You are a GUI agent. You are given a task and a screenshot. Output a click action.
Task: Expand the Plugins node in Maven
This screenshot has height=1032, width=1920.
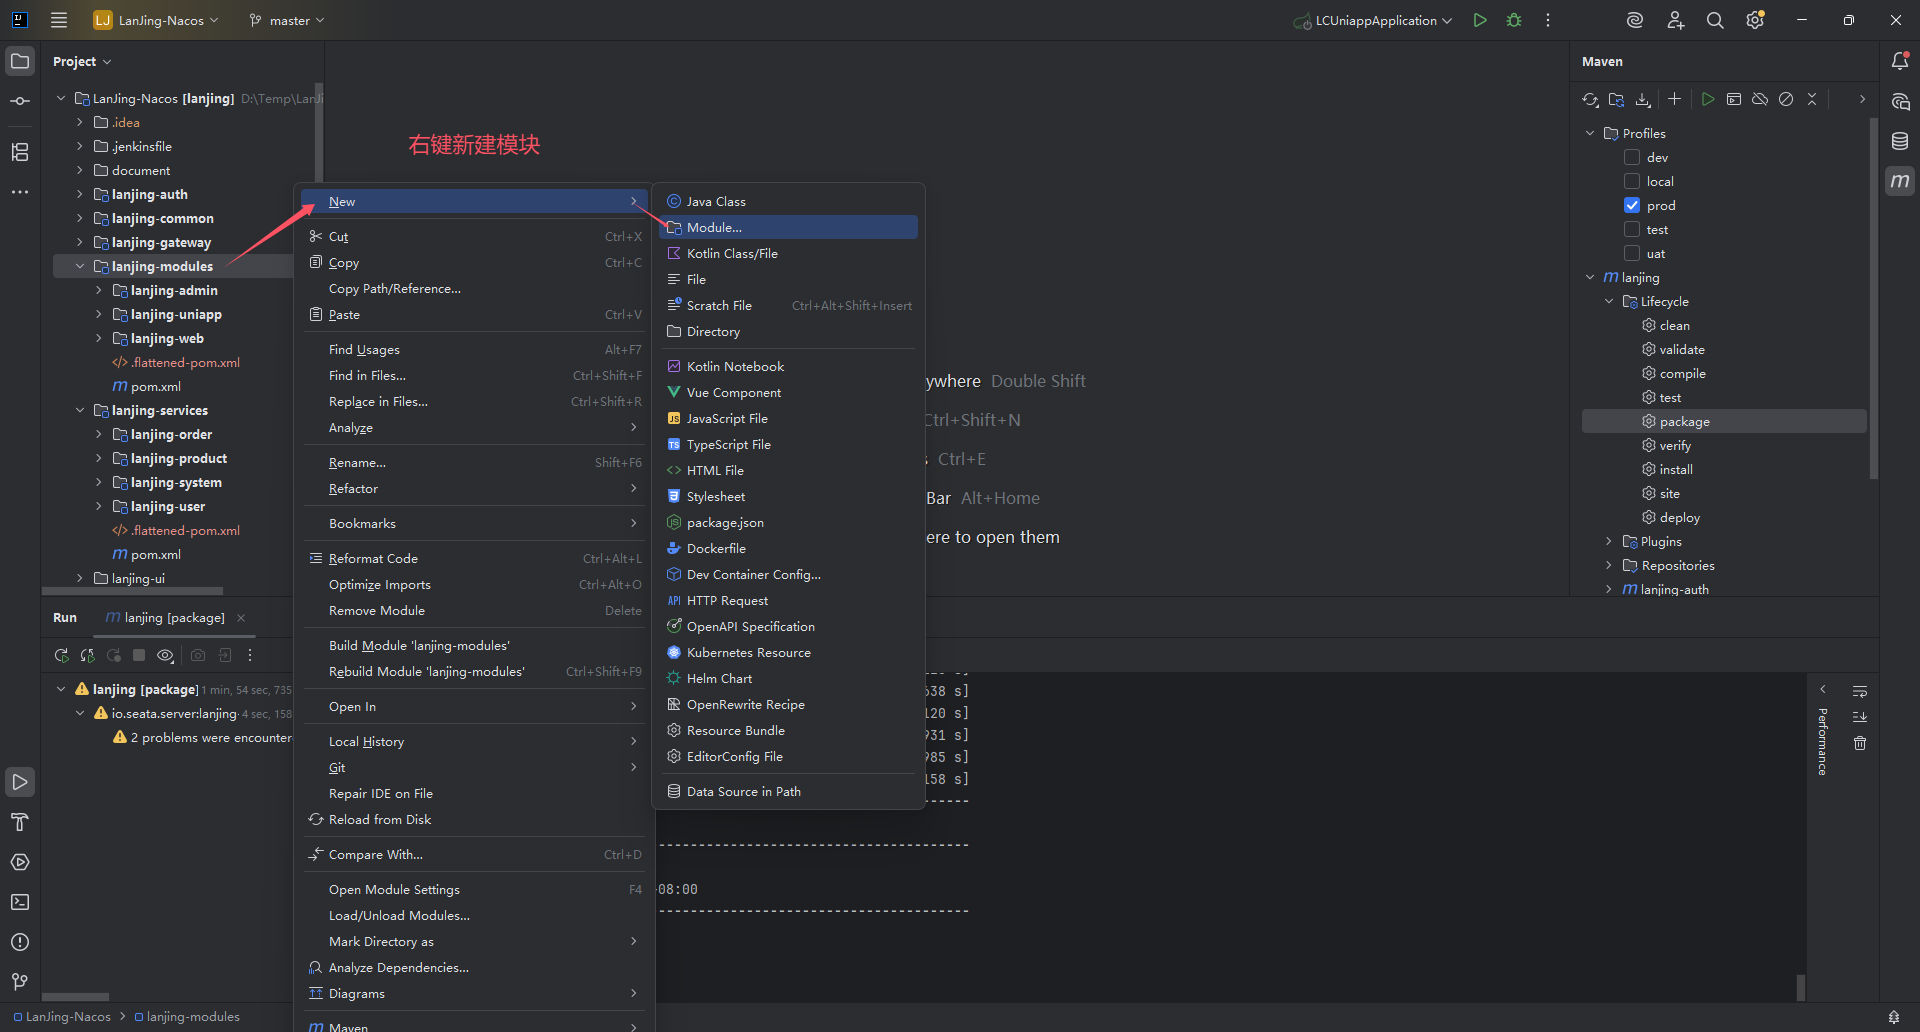(1609, 541)
